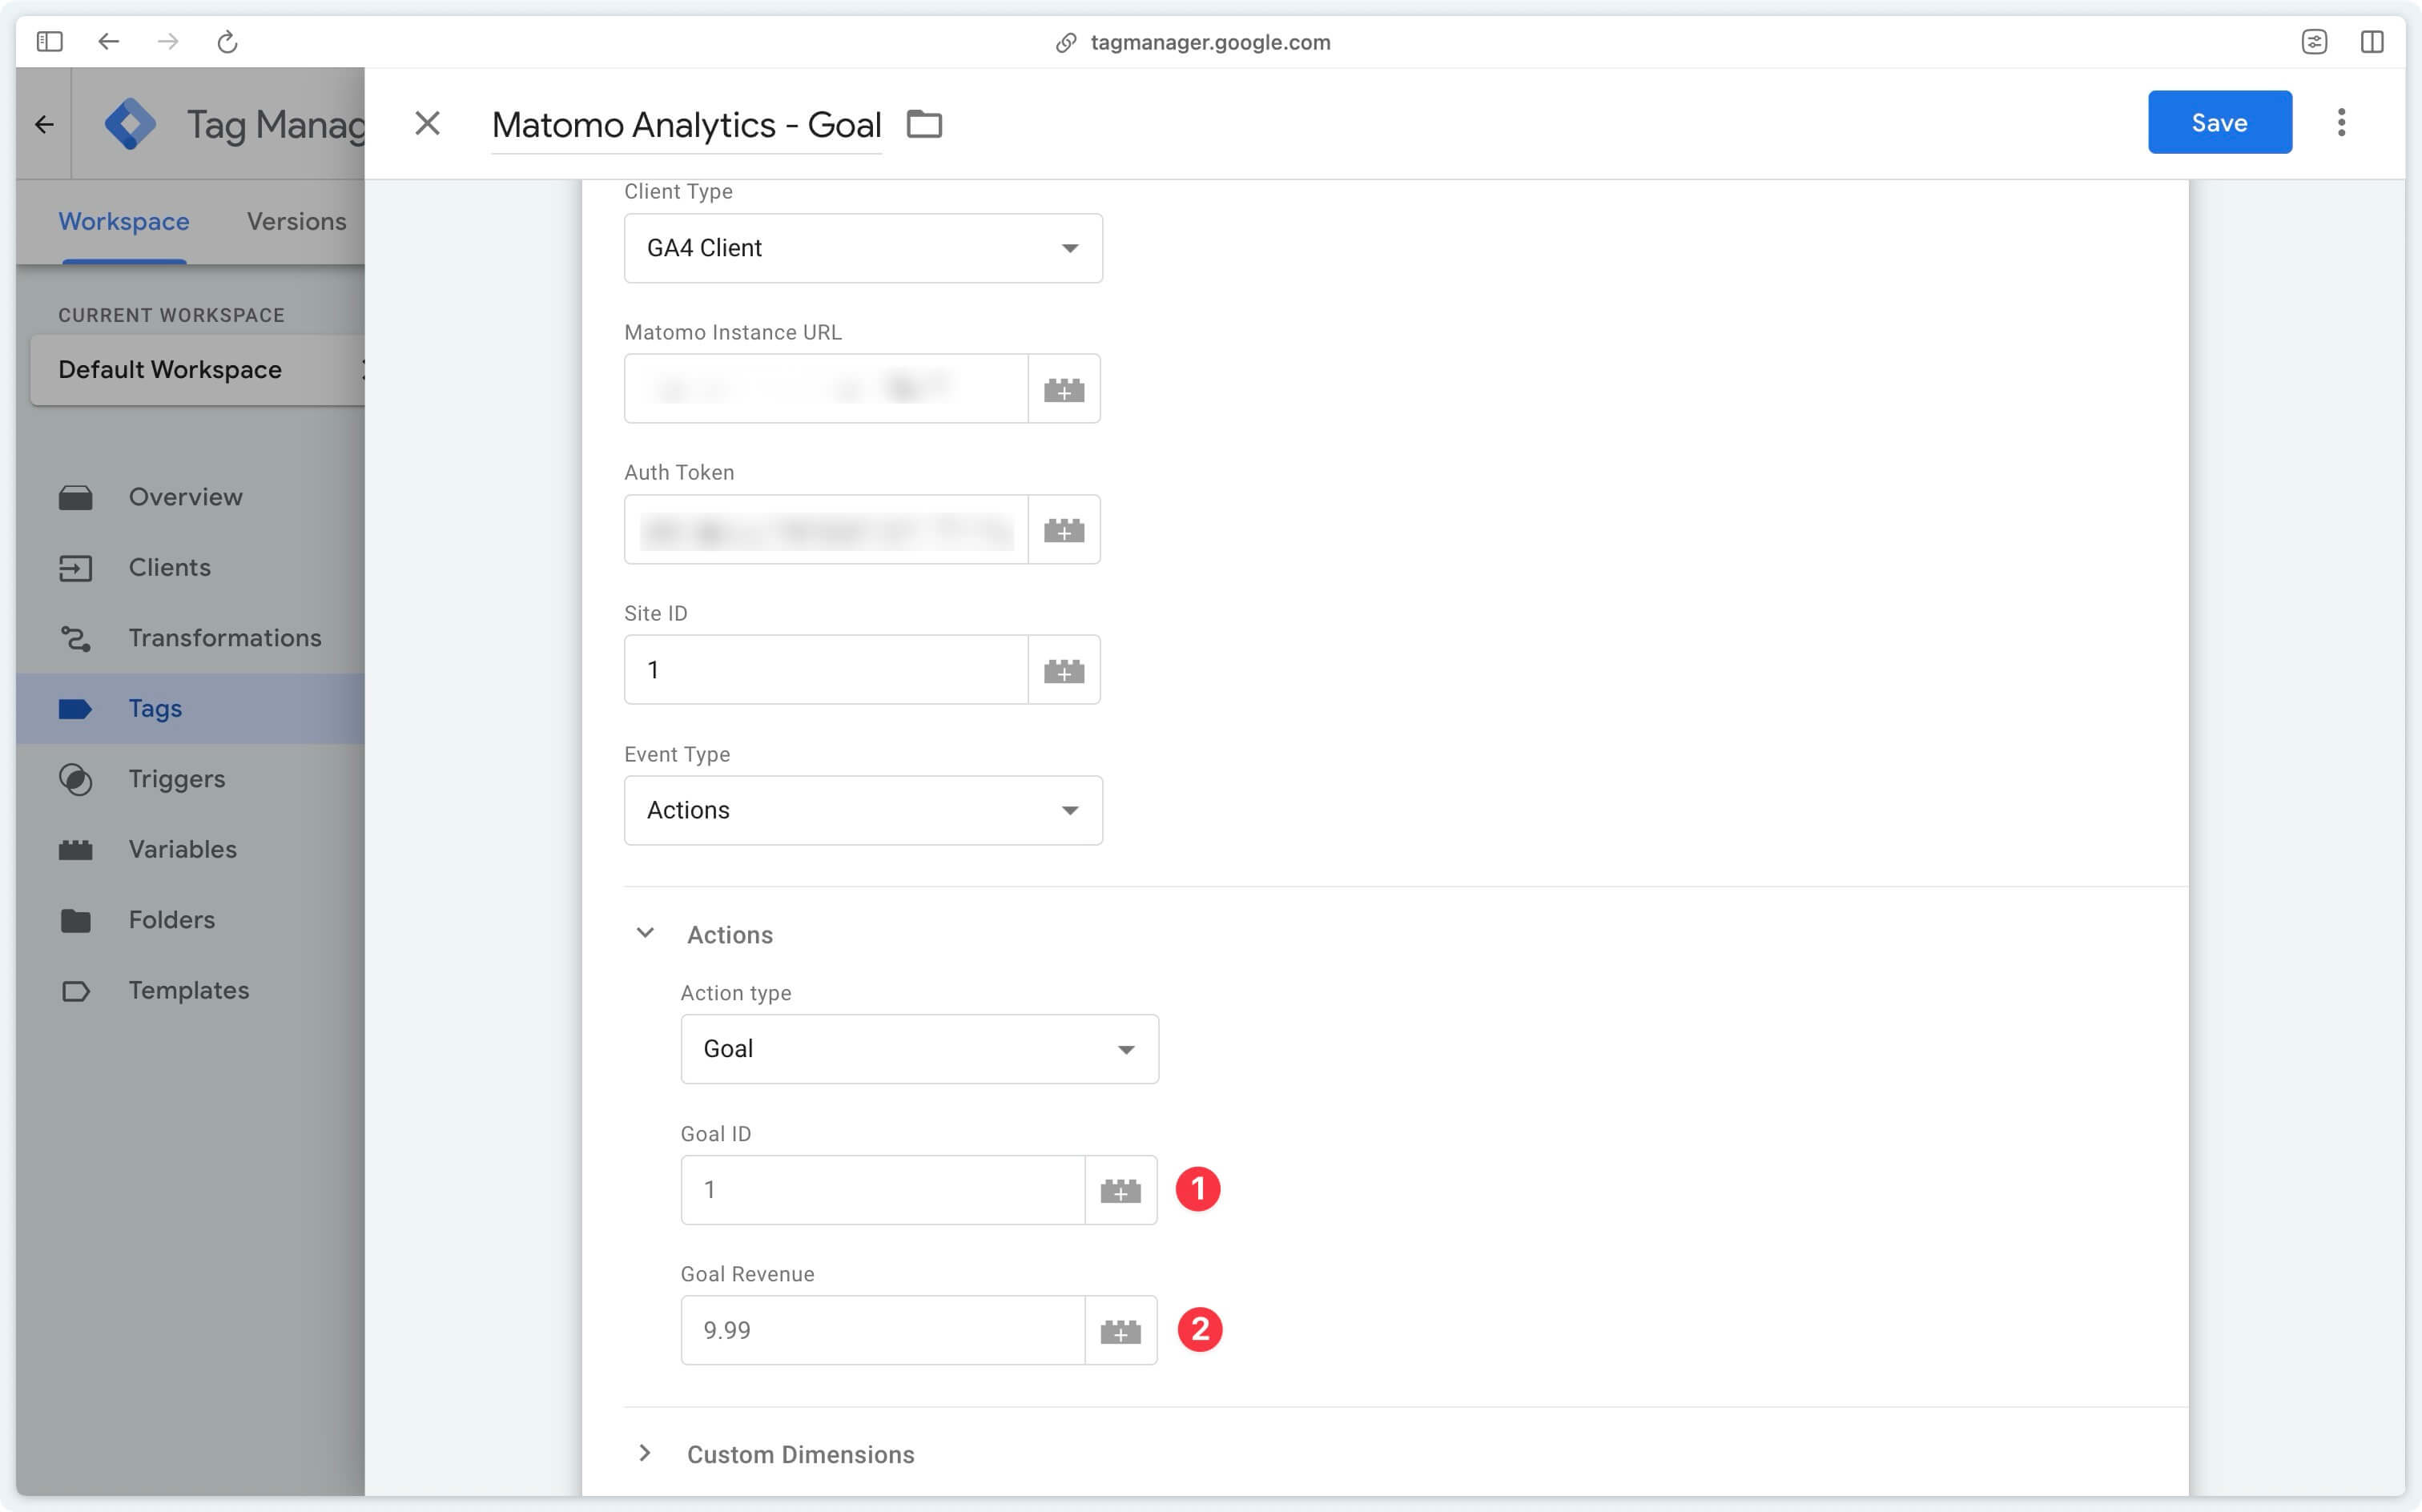The image size is (2422, 1512).
Task: Click the Transformations sidebar icon
Action: pos(76,638)
